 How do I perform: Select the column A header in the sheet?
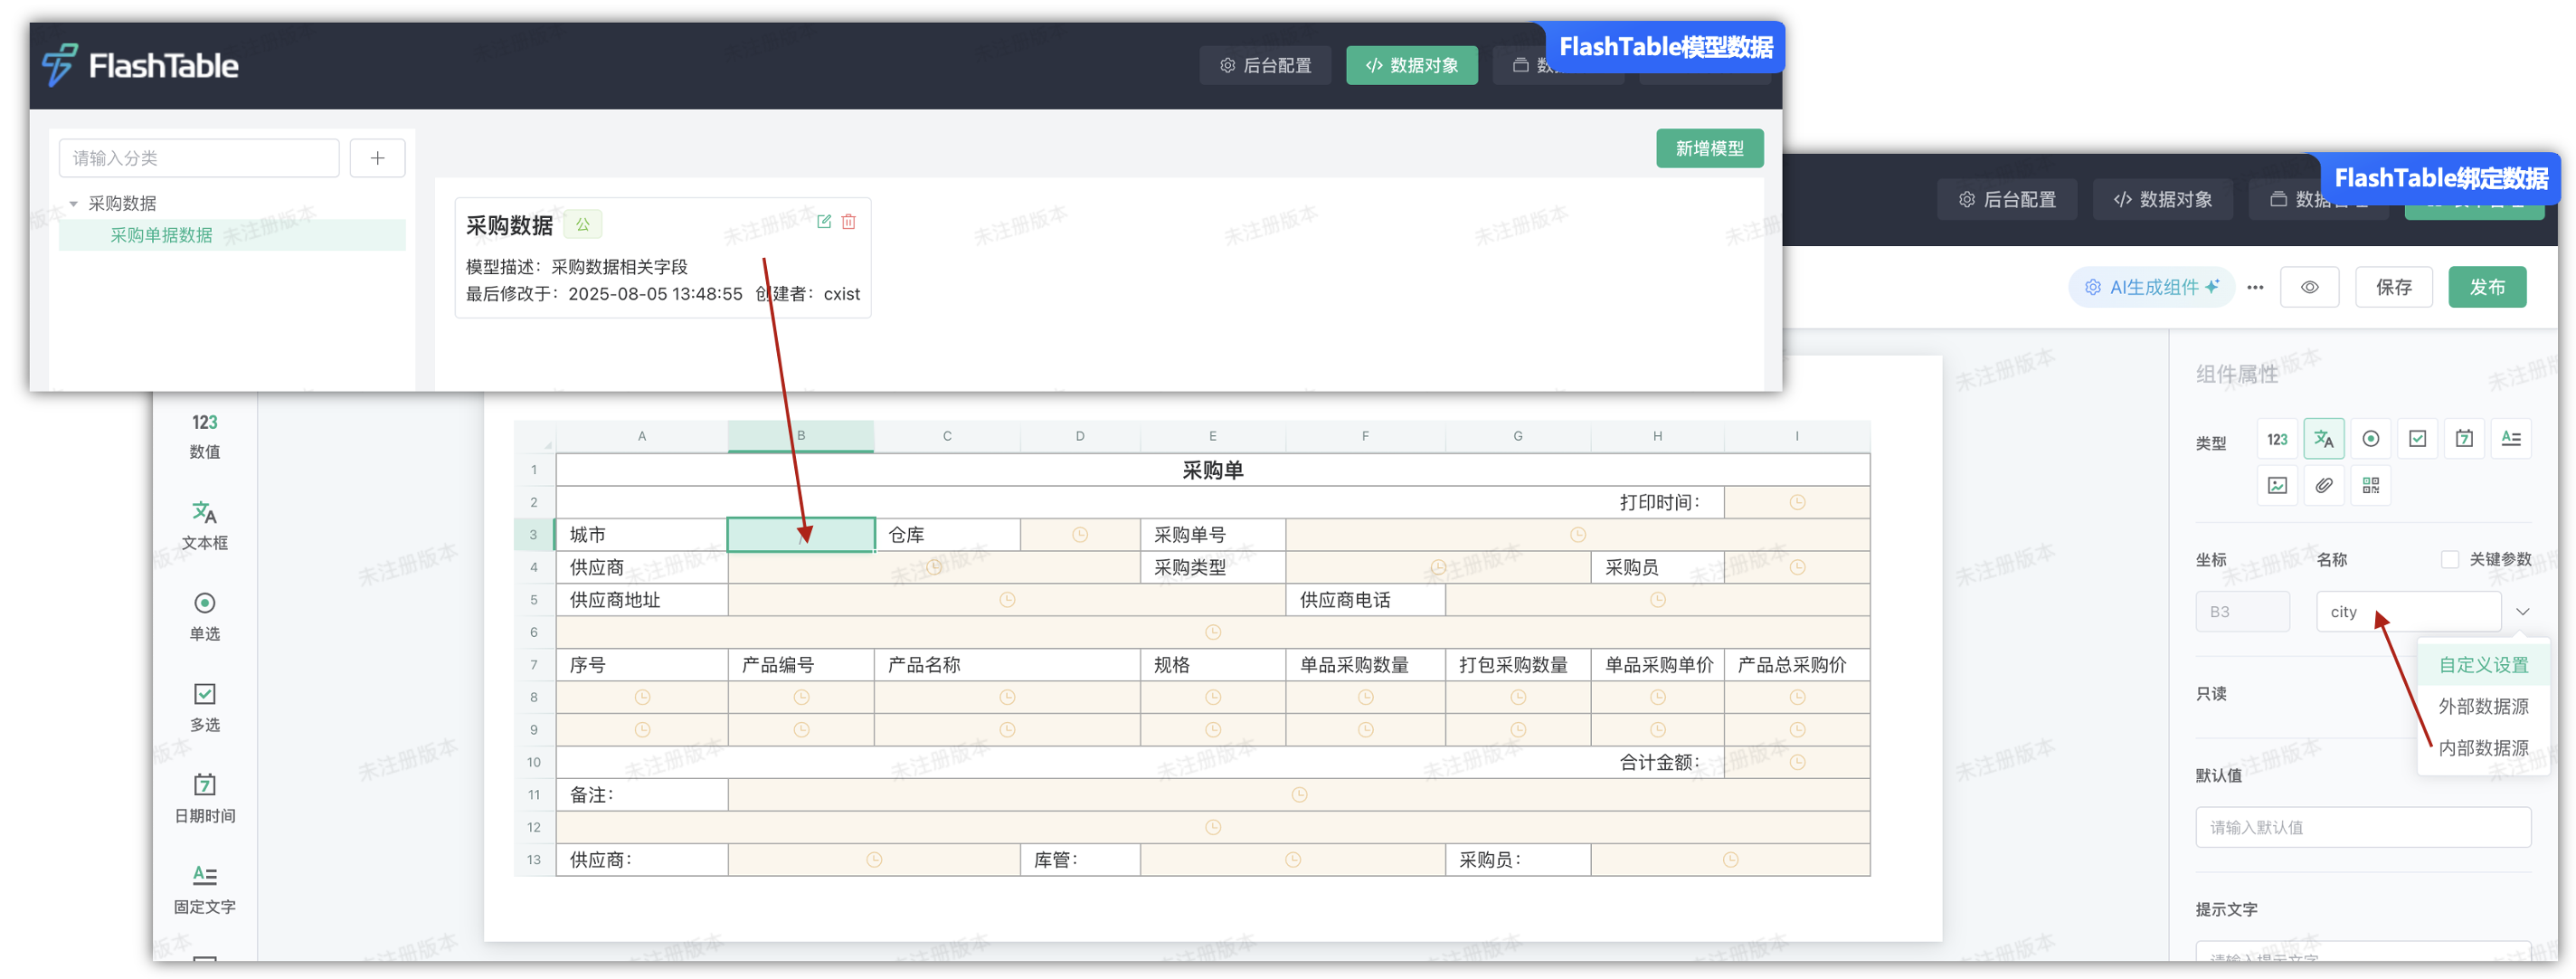[x=642, y=437]
